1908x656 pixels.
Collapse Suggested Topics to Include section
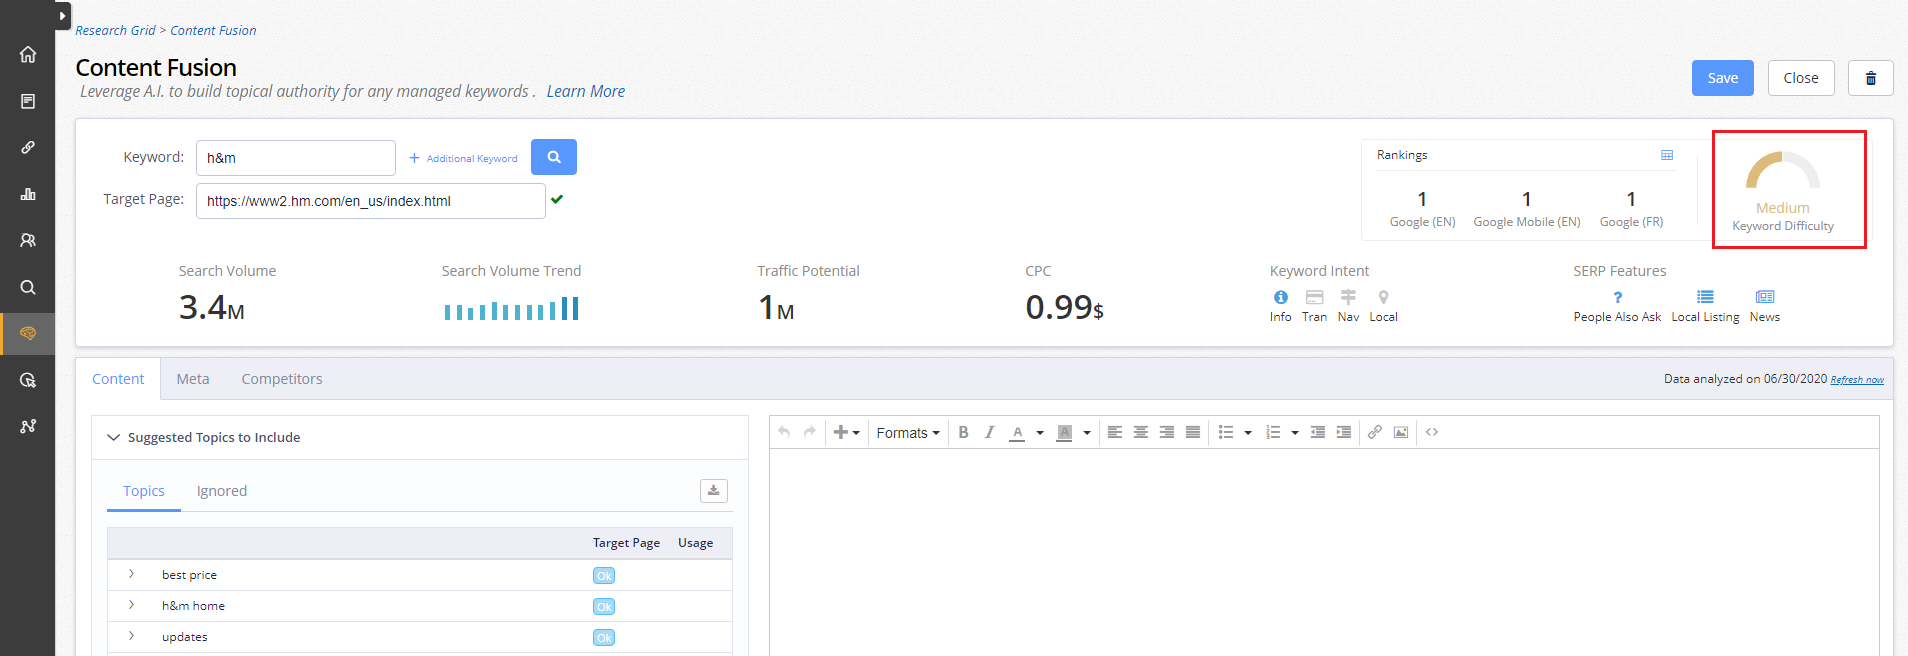[113, 437]
